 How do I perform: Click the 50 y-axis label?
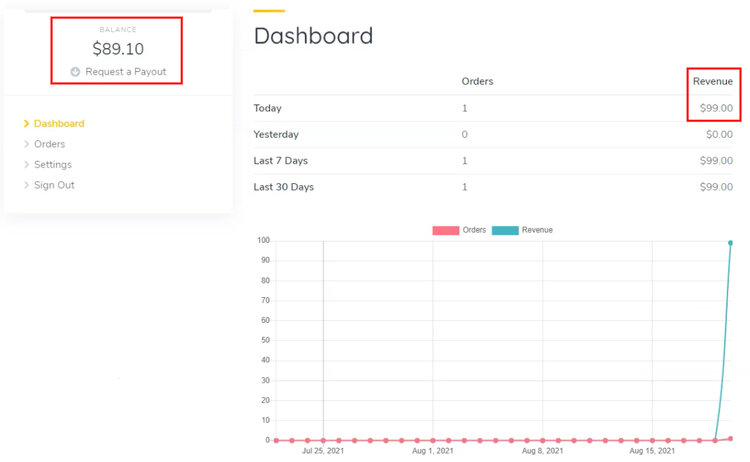[x=265, y=340]
